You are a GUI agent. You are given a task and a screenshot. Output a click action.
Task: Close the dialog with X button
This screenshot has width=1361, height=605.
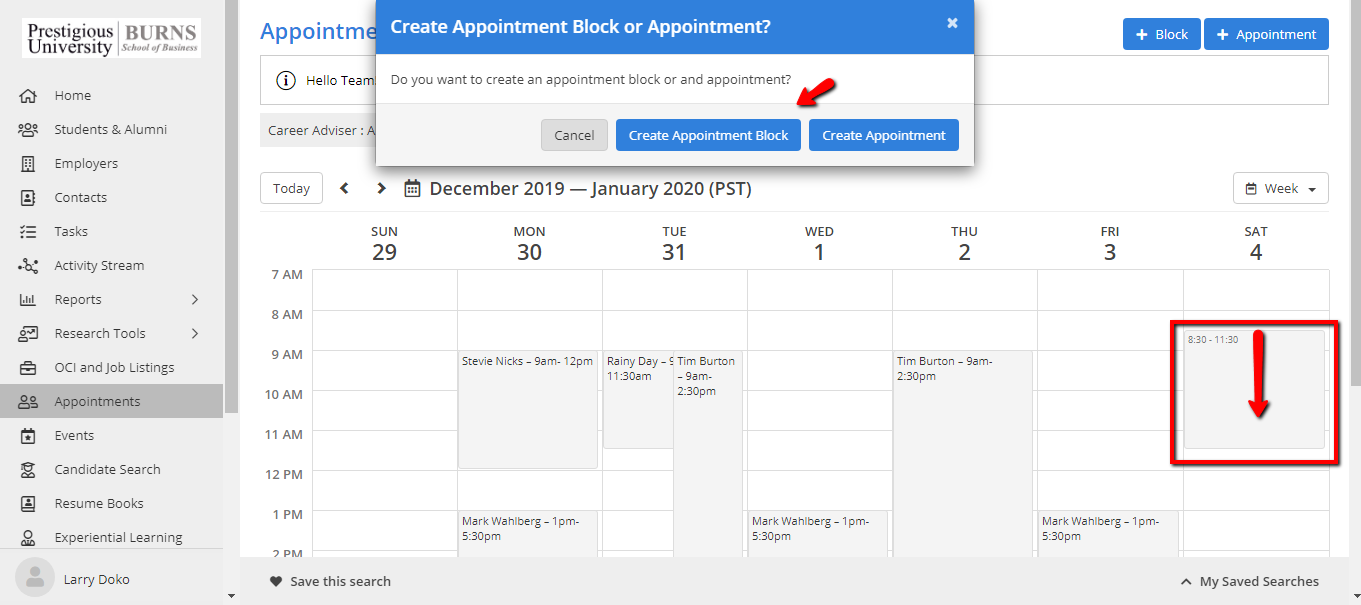click(x=952, y=23)
